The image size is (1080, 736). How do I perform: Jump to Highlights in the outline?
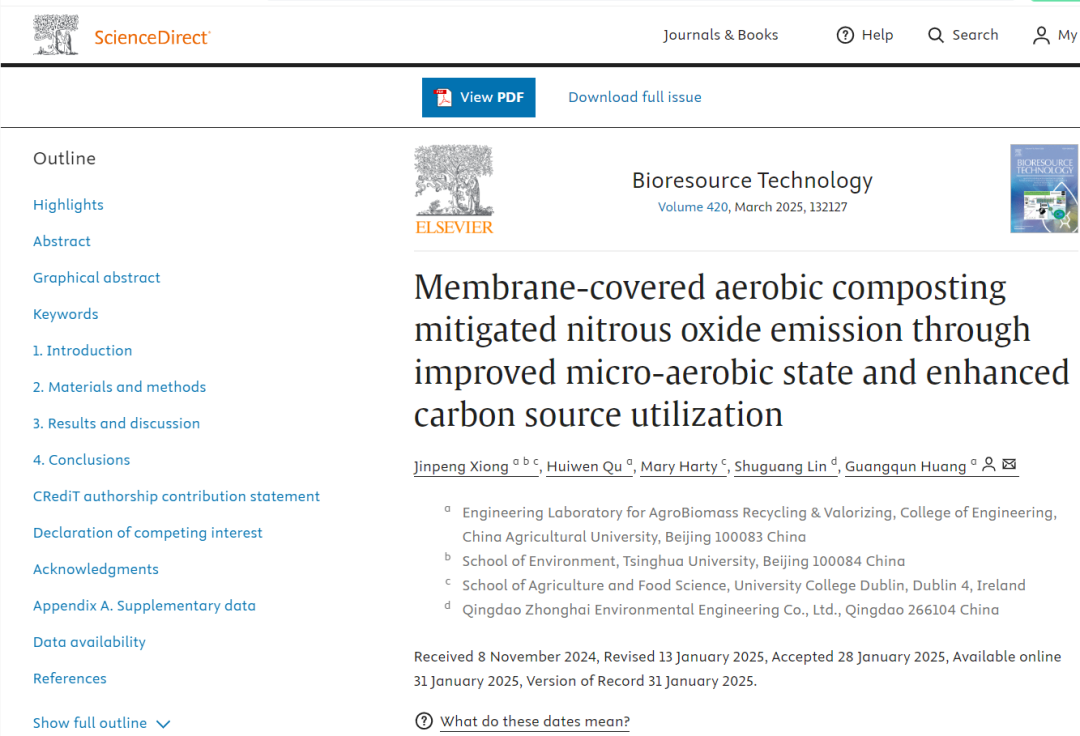(68, 205)
